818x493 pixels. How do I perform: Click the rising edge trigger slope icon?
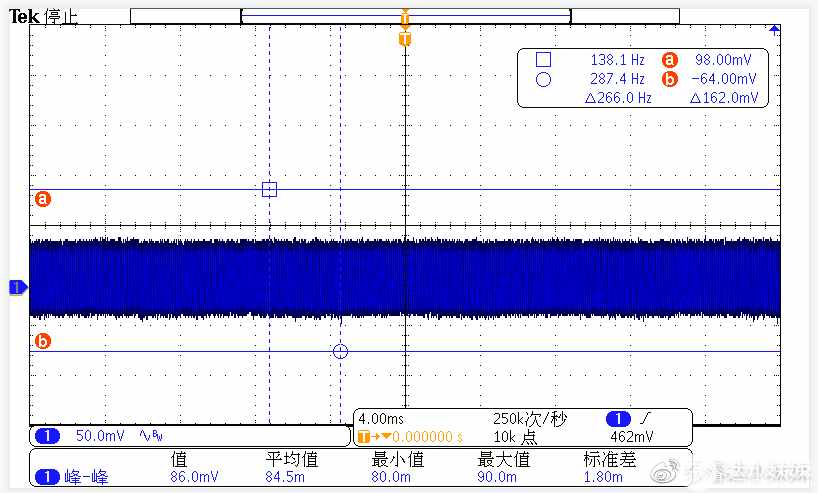[x=646, y=418]
